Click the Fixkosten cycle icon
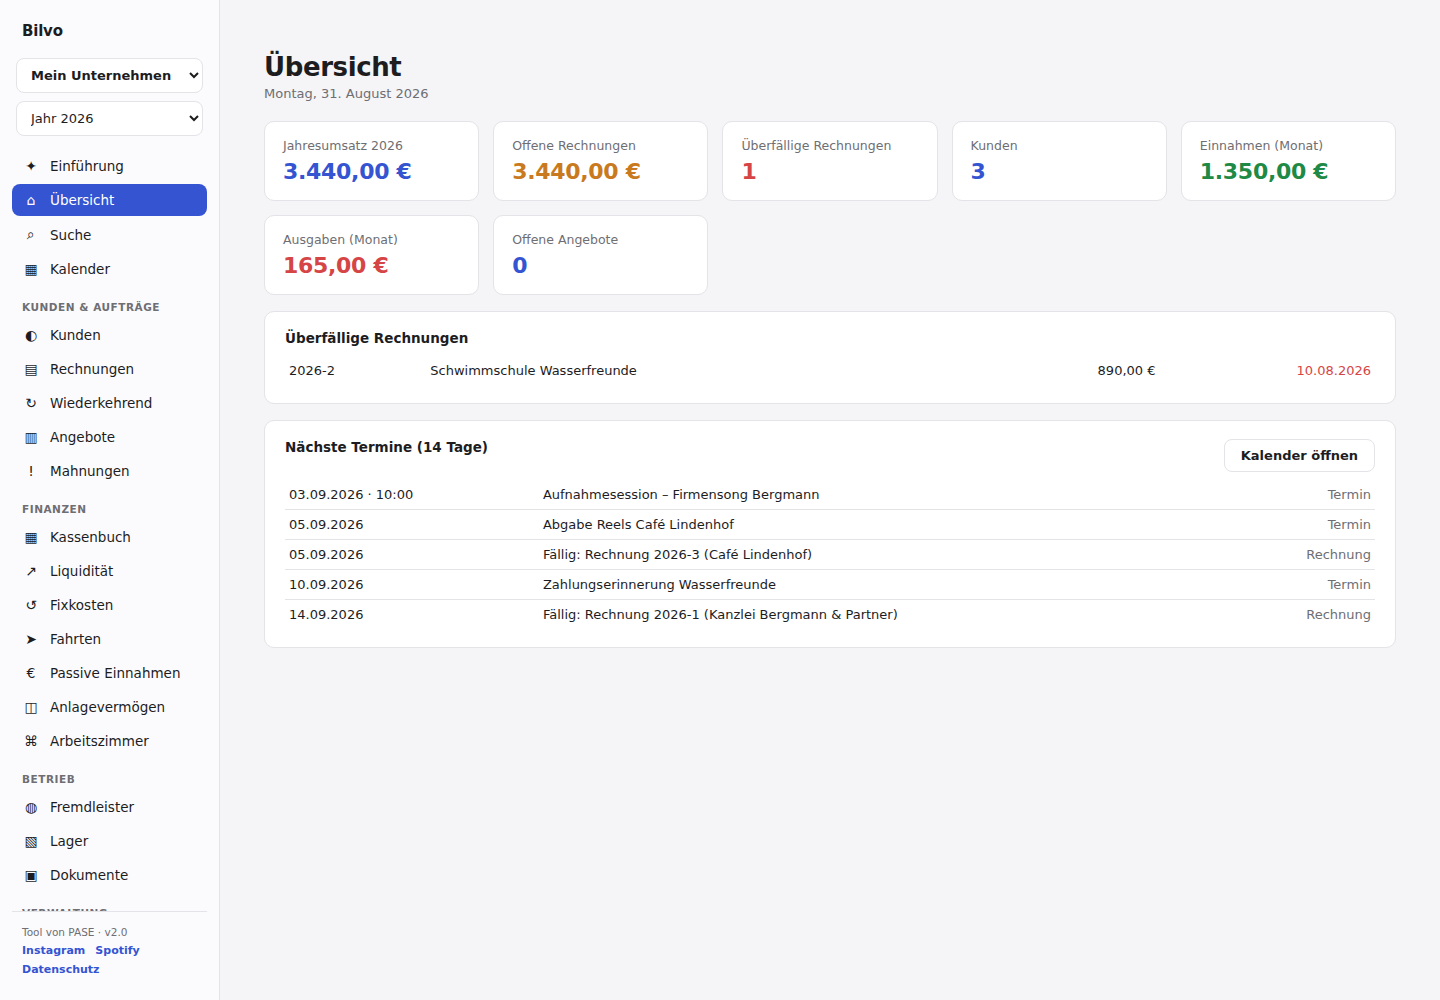The image size is (1440, 1000). click(31, 605)
